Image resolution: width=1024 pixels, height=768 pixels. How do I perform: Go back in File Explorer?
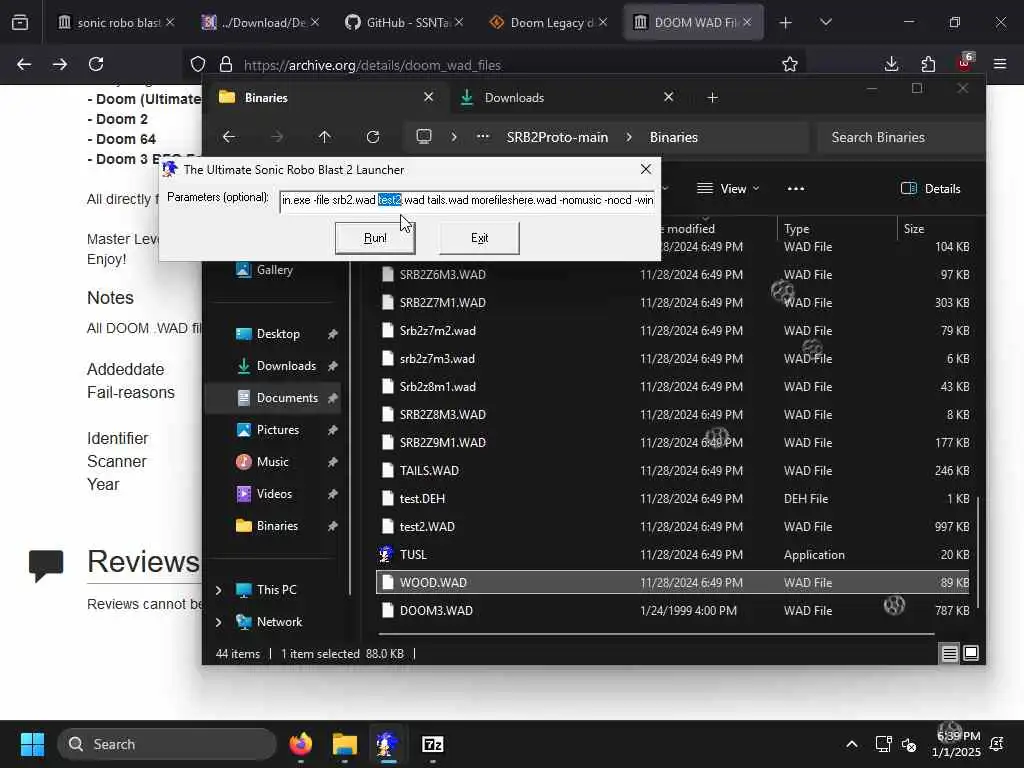[229, 136]
